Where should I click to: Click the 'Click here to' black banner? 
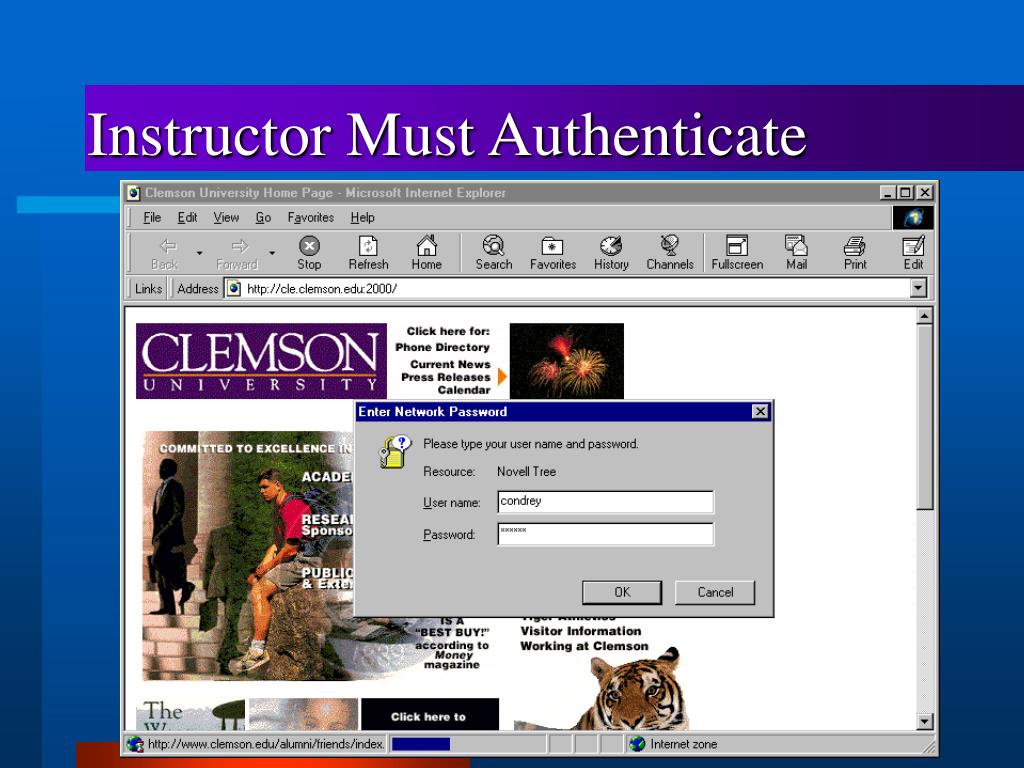430,714
